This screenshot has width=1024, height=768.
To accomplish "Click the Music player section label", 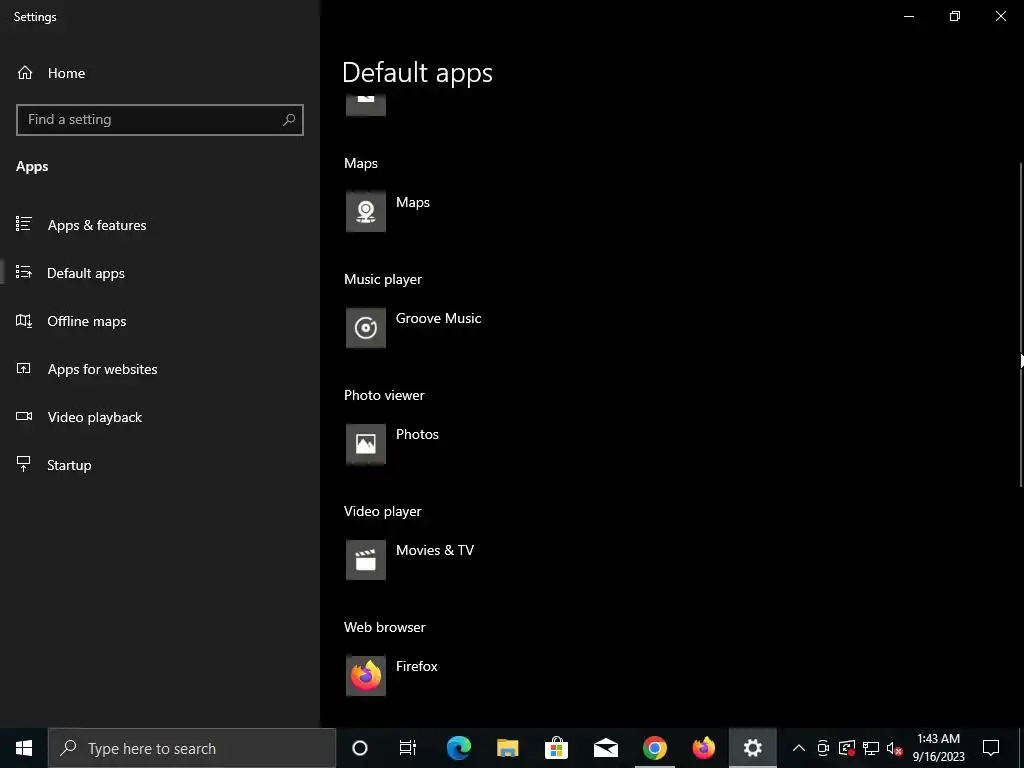I will pyautogui.click(x=383, y=280).
